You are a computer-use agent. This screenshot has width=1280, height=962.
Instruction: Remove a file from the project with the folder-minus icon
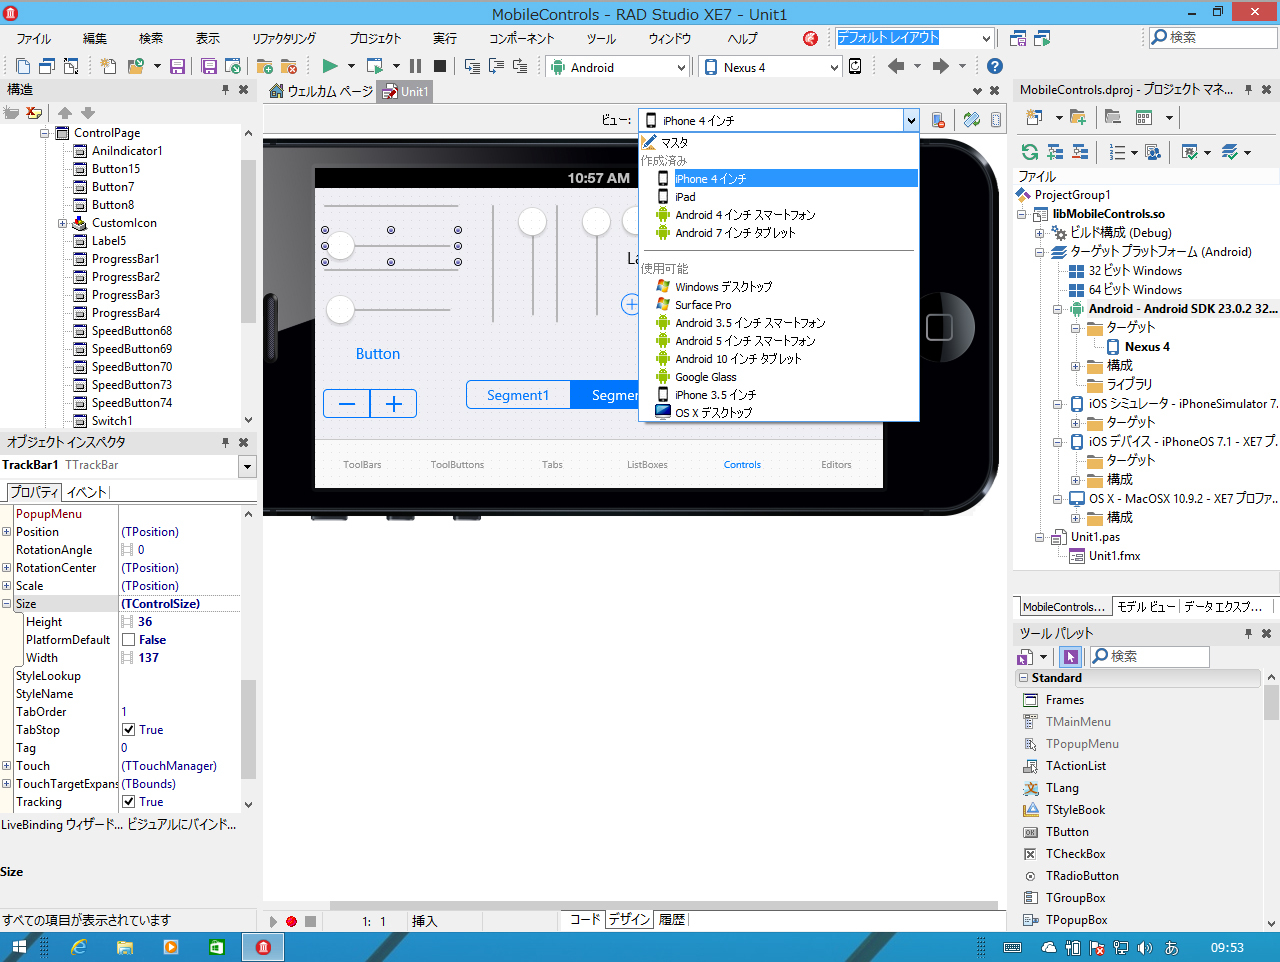pyautogui.click(x=289, y=67)
